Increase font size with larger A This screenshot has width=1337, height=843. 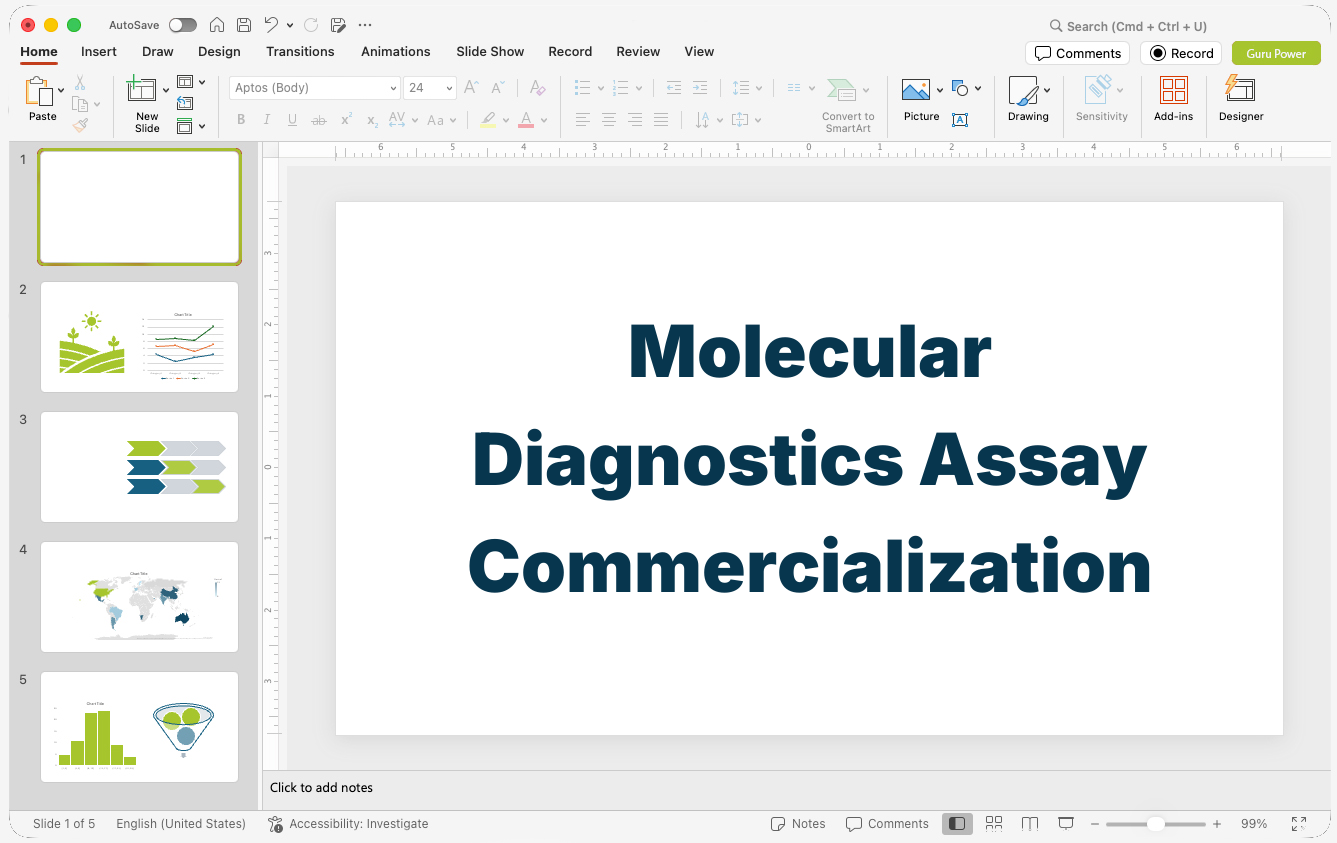click(x=472, y=88)
